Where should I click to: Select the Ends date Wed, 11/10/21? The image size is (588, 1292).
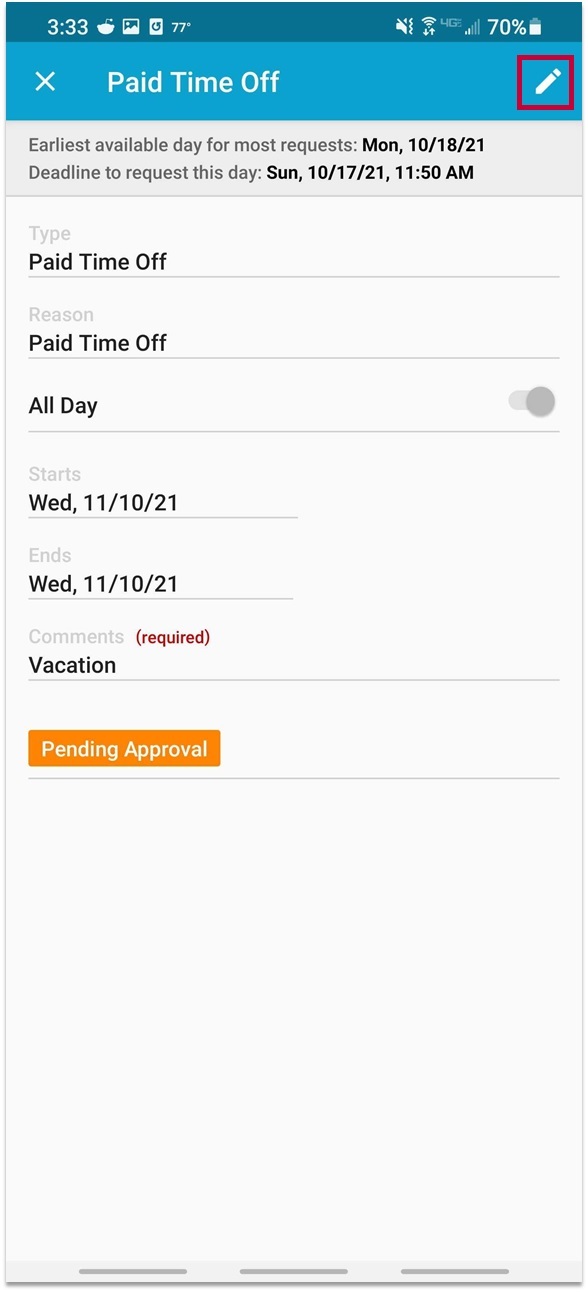(x=161, y=584)
